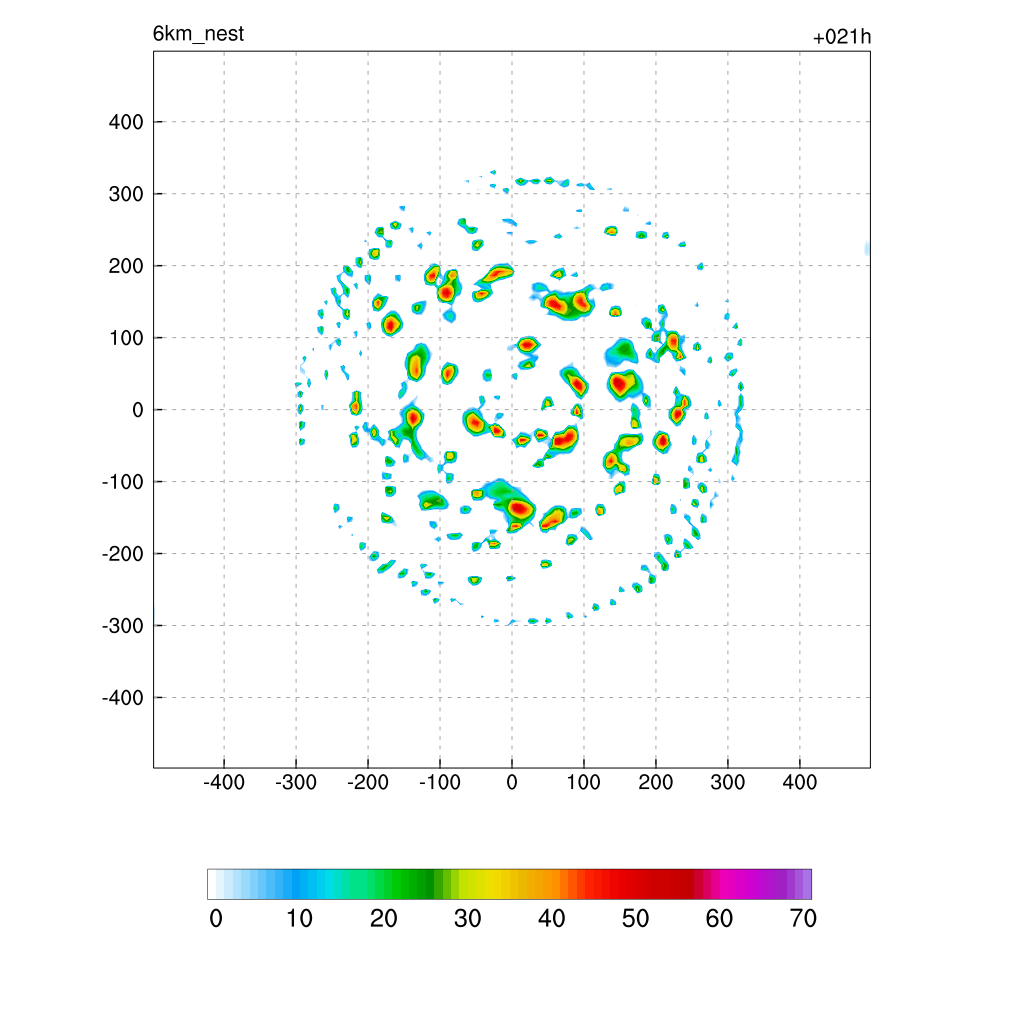Click the x-axis tick label "-300"
The width and height of the screenshot is (1024, 1024).
pyautogui.click(x=295, y=782)
